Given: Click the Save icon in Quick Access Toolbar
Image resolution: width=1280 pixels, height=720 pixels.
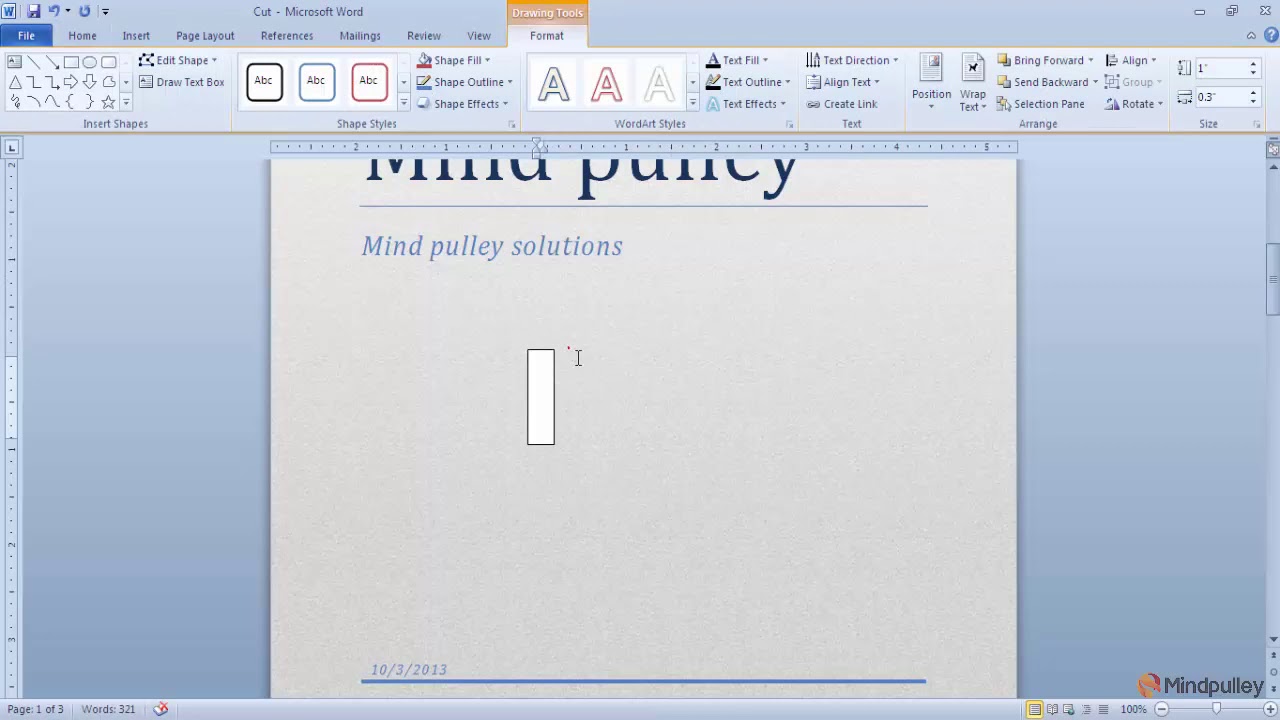Looking at the screenshot, I should point(33,11).
